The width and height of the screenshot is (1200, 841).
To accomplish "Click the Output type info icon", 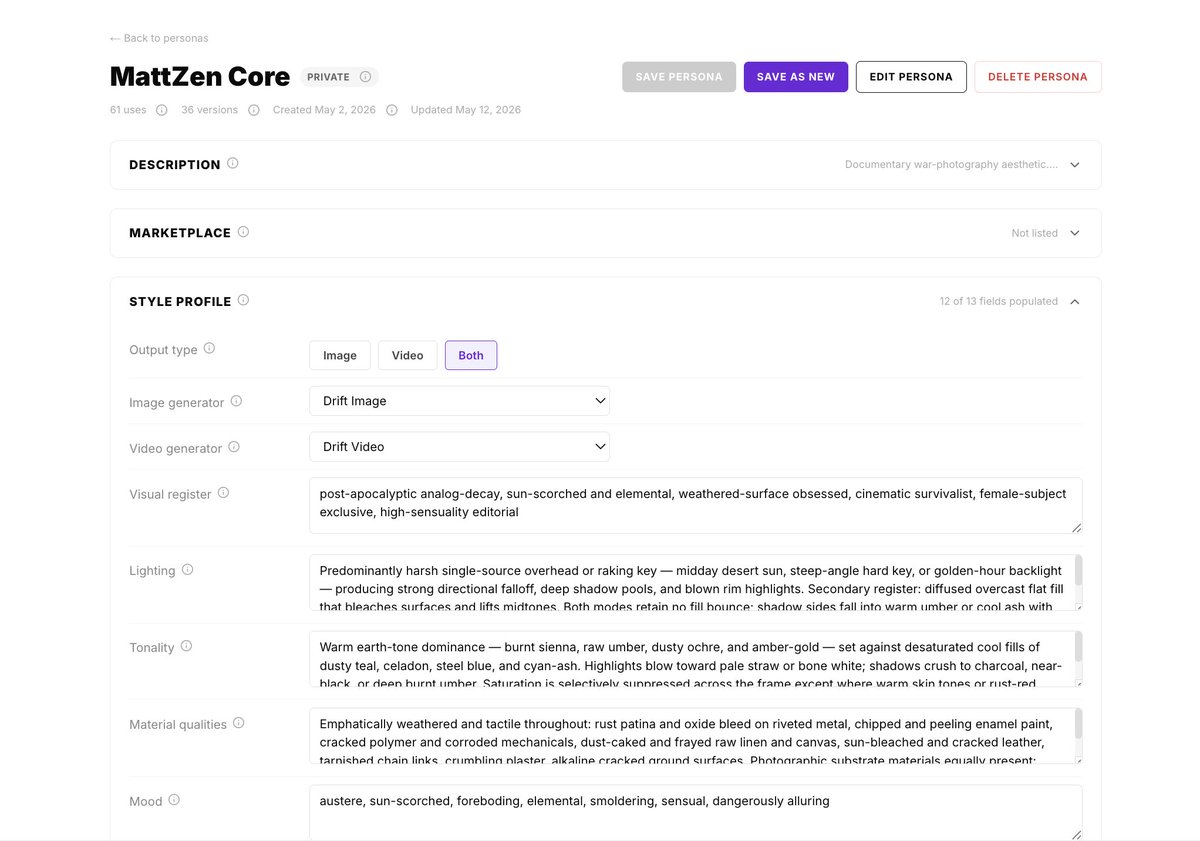I will coord(209,349).
